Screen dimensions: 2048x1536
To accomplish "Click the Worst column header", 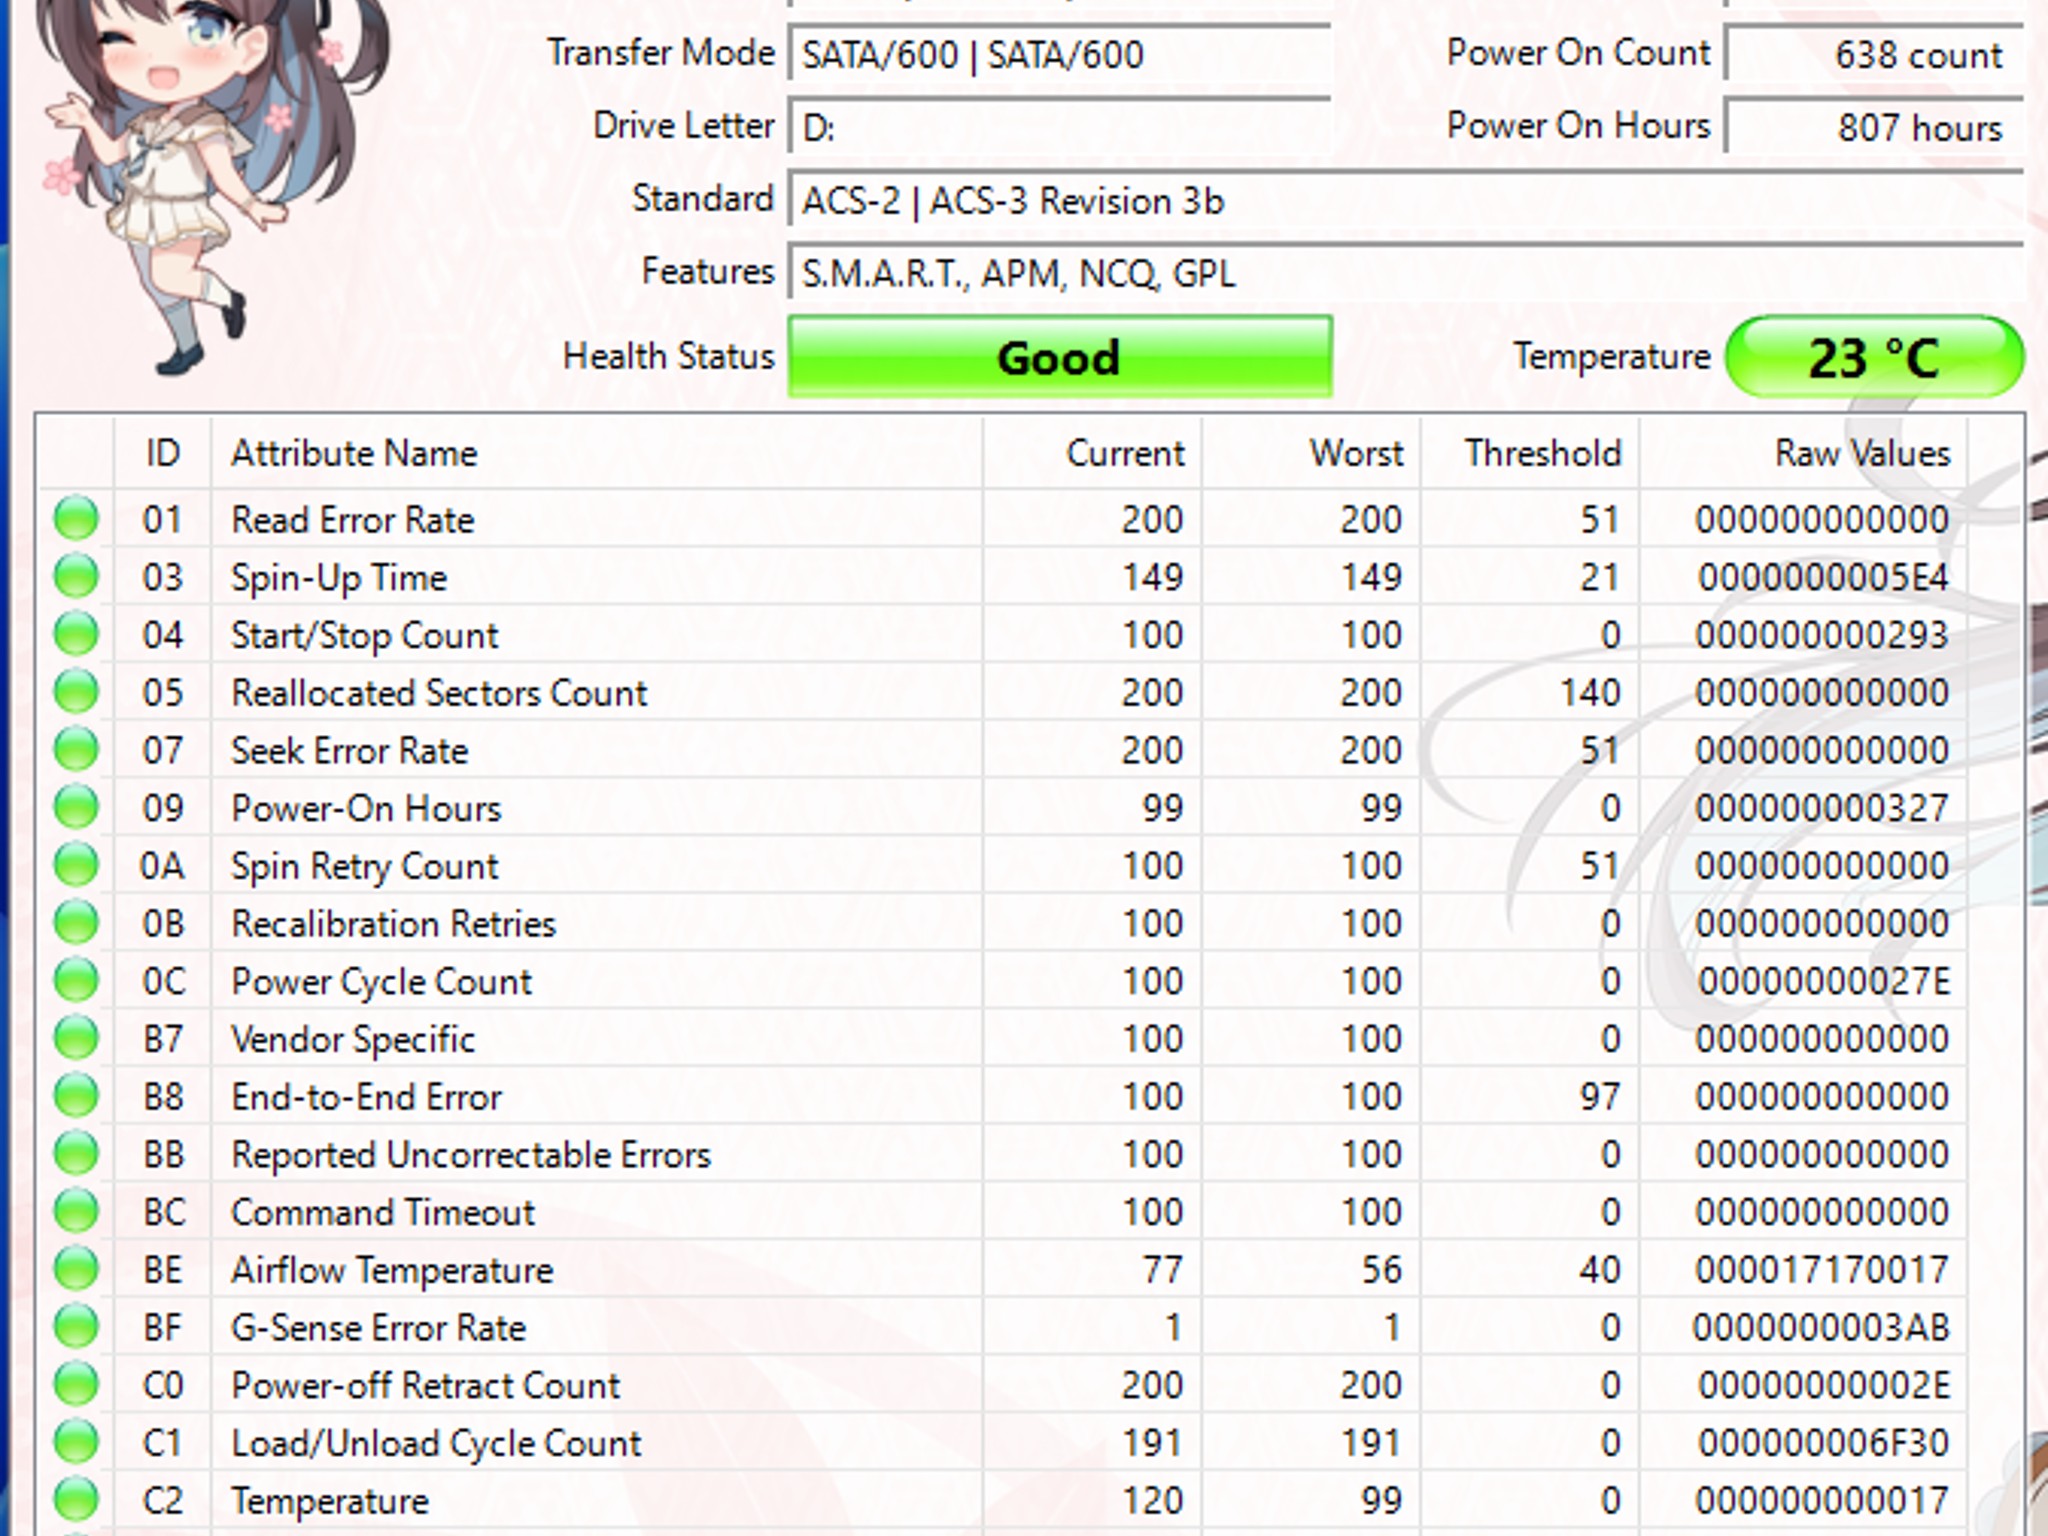I will coord(1311,453).
